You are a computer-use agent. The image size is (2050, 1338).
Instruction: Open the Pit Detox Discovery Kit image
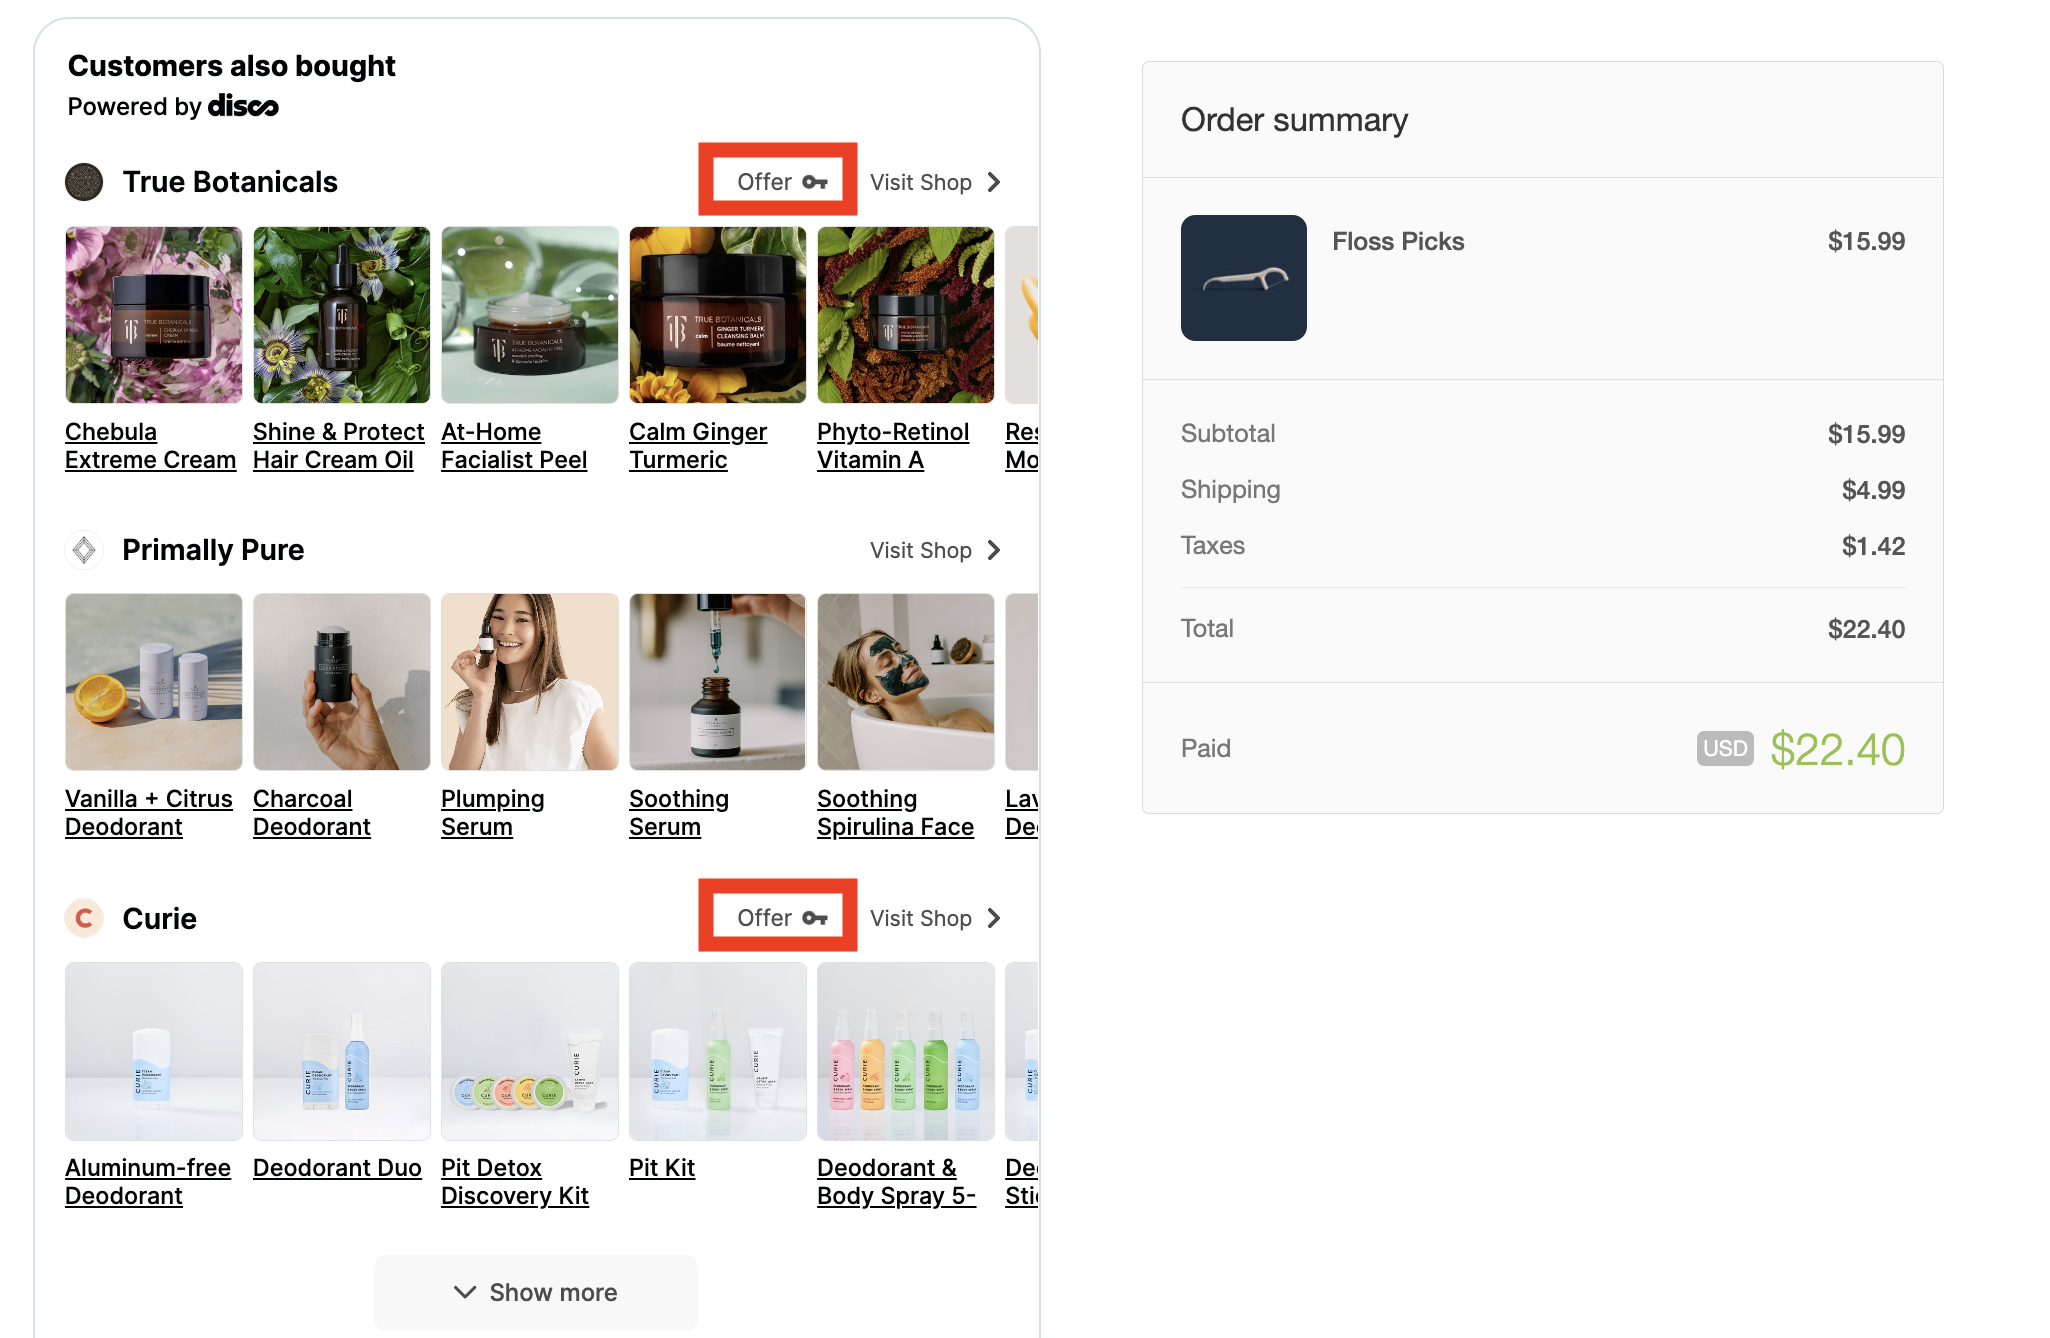point(530,1051)
